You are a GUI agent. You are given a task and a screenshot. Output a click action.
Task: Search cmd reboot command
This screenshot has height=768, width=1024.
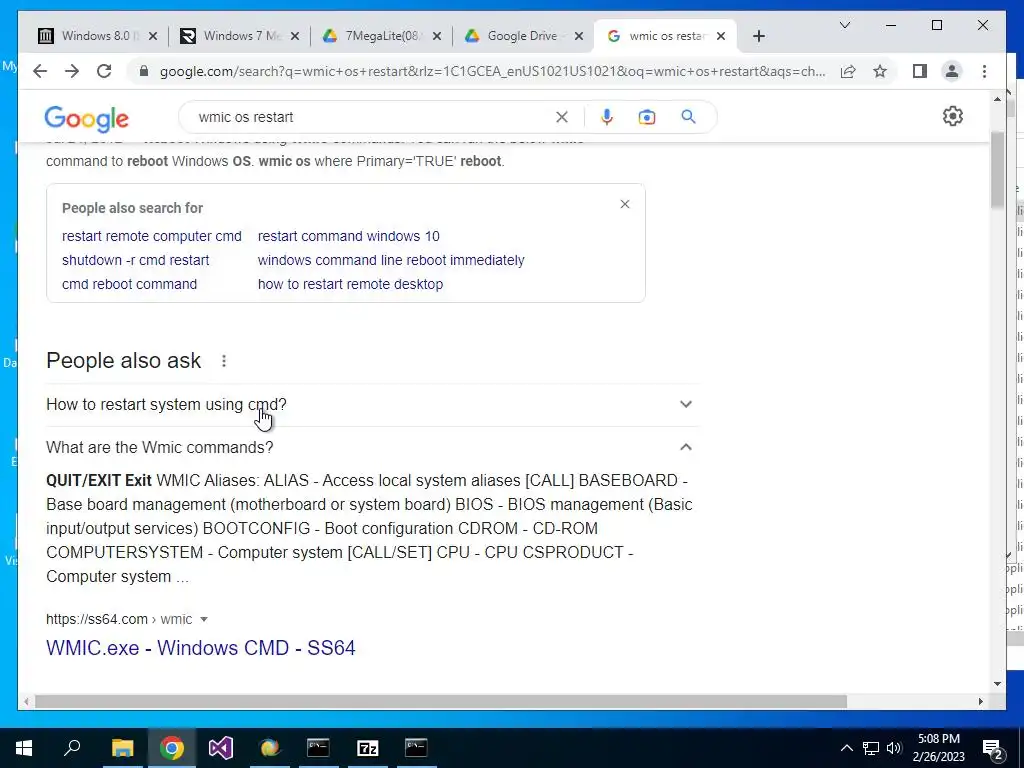pyautogui.click(x=129, y=284)
